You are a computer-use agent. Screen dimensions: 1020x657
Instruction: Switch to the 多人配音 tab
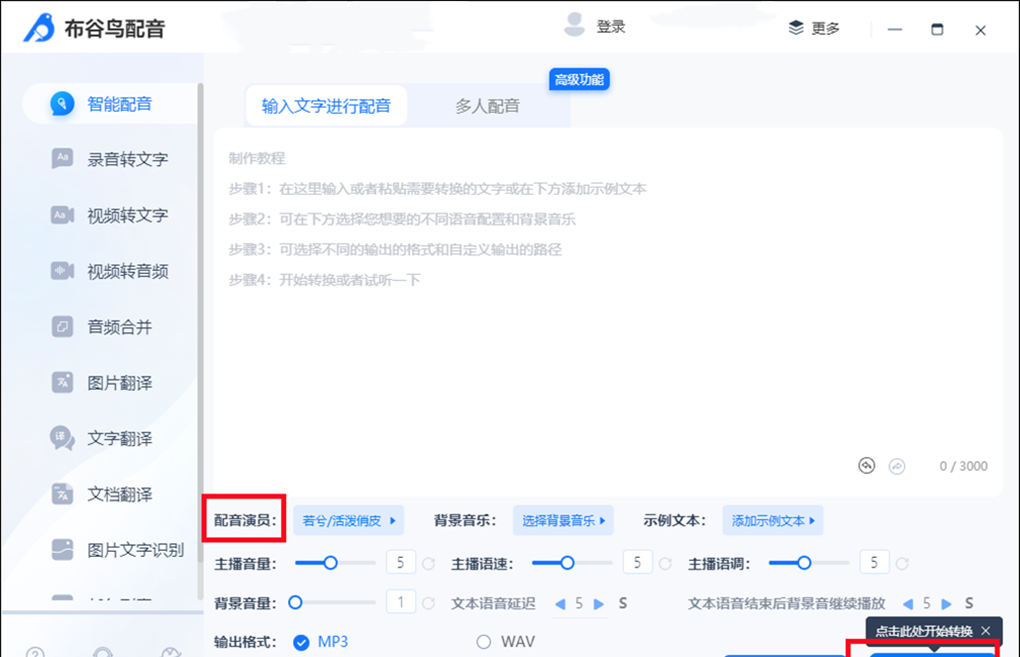(x=487, y=106)
